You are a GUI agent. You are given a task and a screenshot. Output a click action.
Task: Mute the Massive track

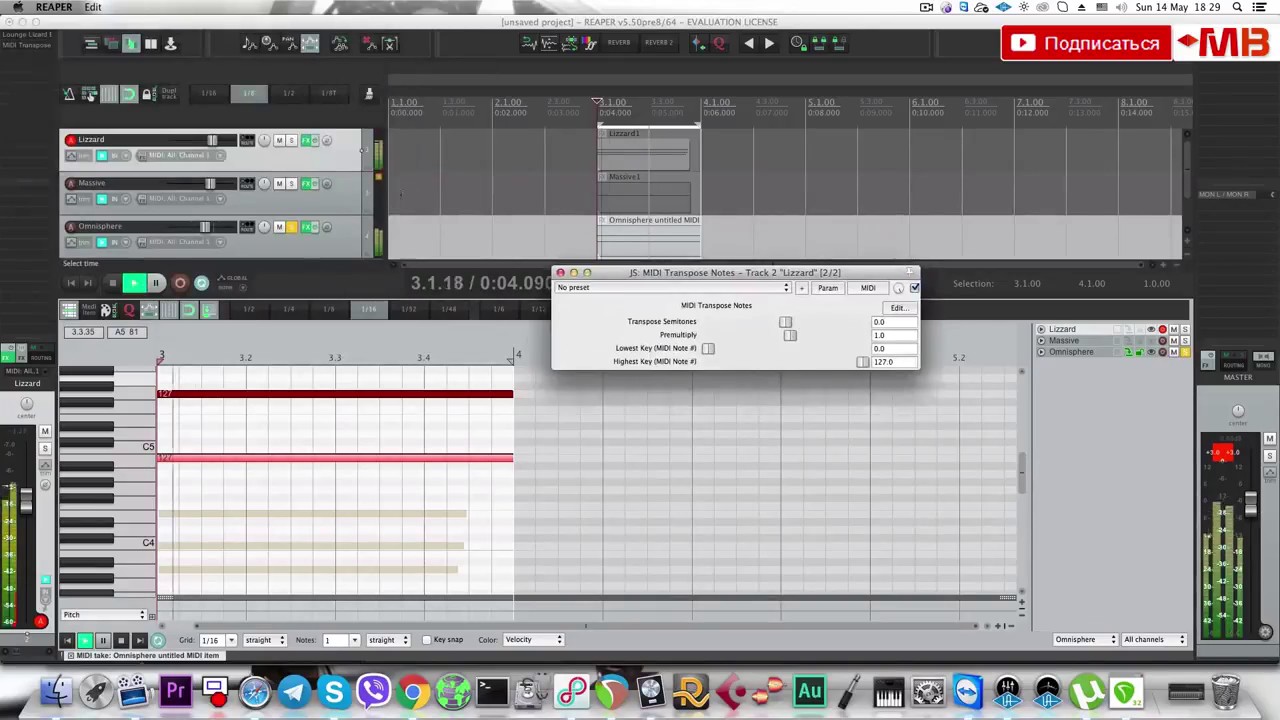279,184
